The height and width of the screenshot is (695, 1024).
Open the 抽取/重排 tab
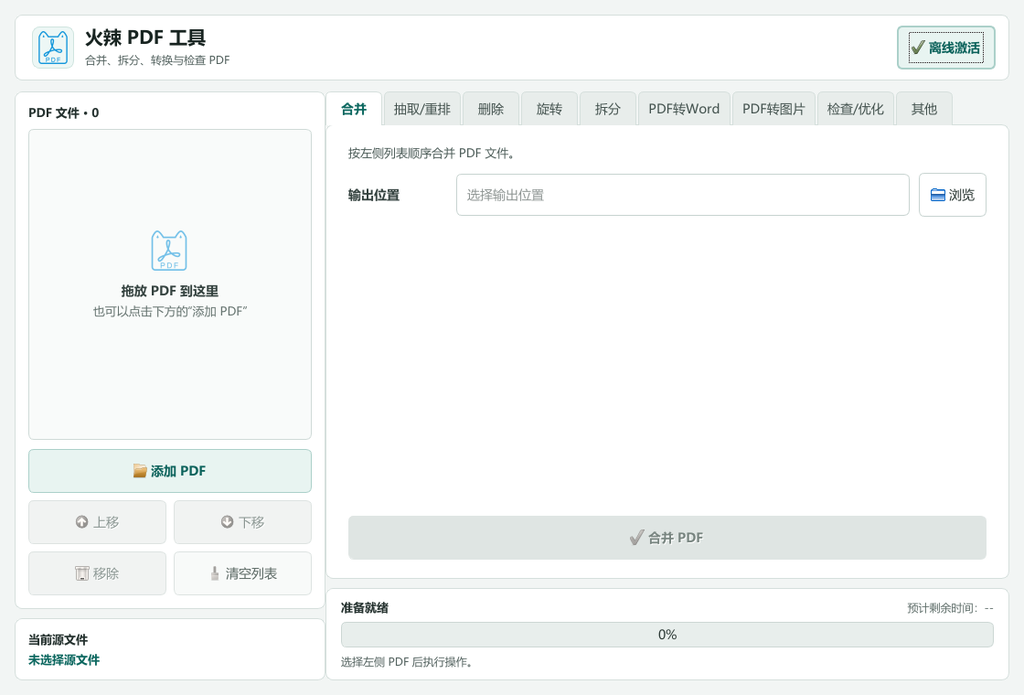pos(422,109)
